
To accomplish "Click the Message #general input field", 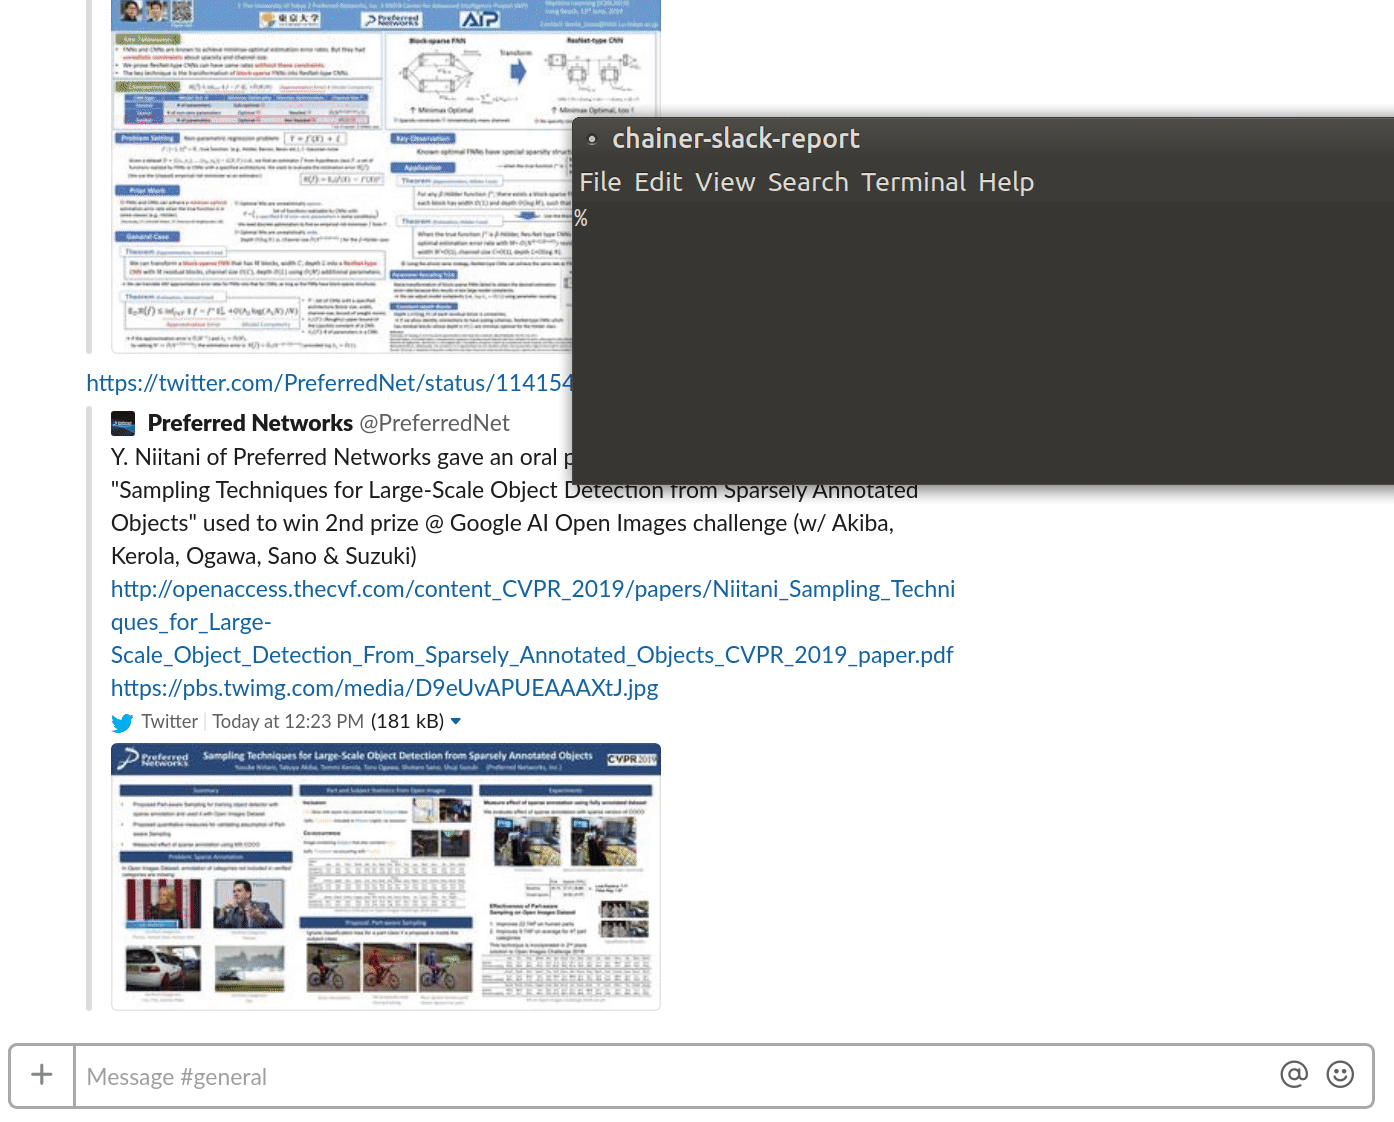I will (670, 1076).
